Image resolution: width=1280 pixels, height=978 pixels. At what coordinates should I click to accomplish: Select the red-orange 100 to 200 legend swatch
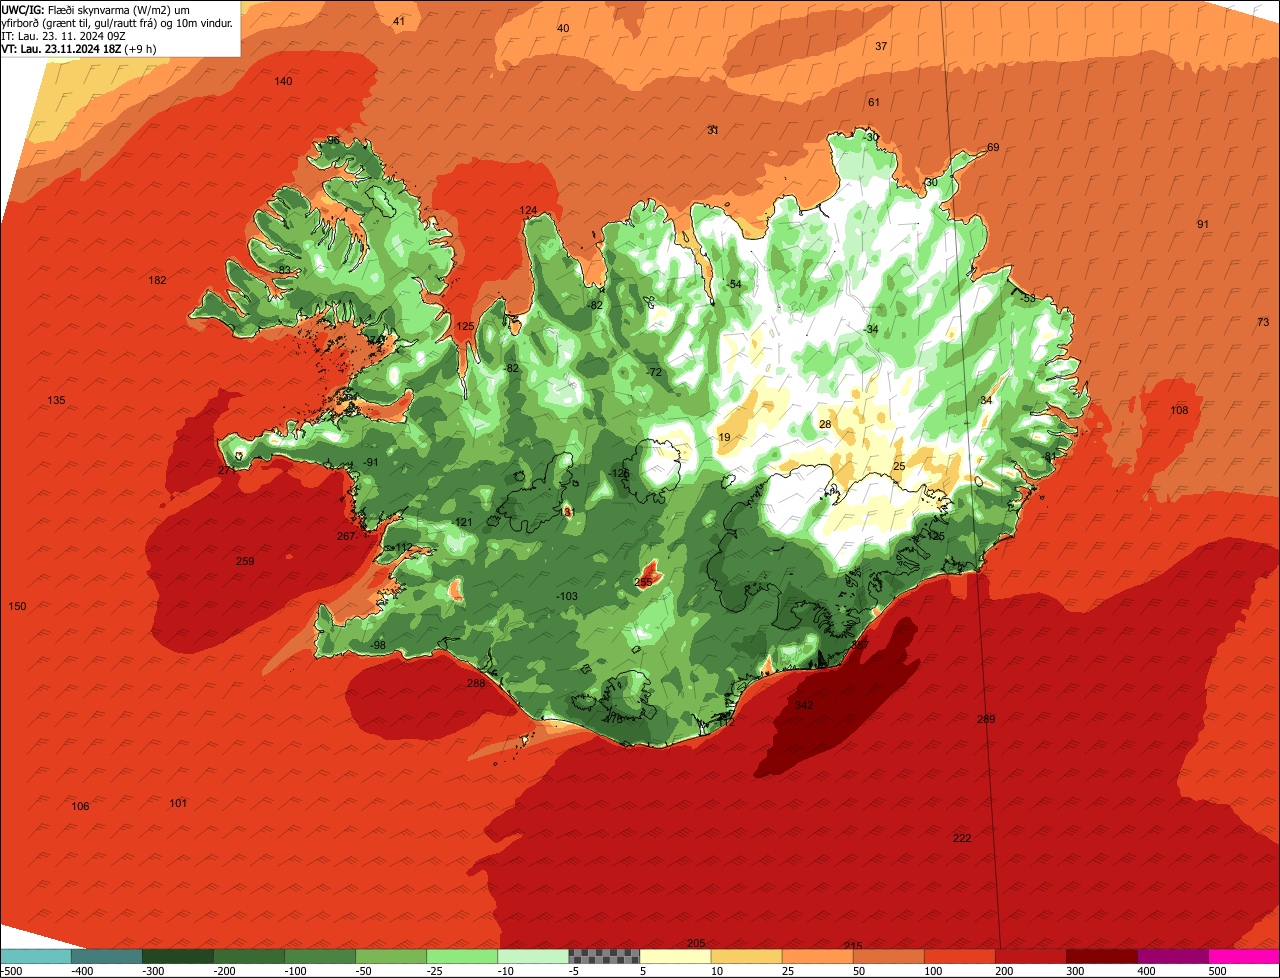click(x=959, y=956)
